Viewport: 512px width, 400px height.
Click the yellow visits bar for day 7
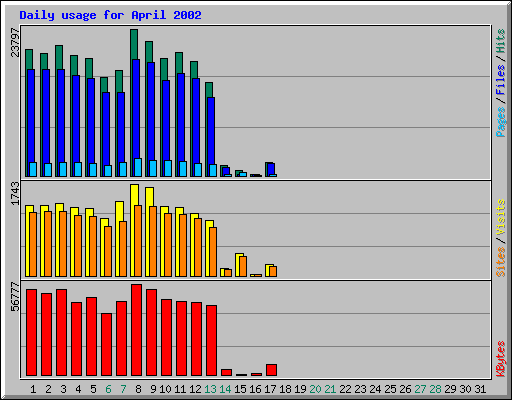tap(119, 211)
